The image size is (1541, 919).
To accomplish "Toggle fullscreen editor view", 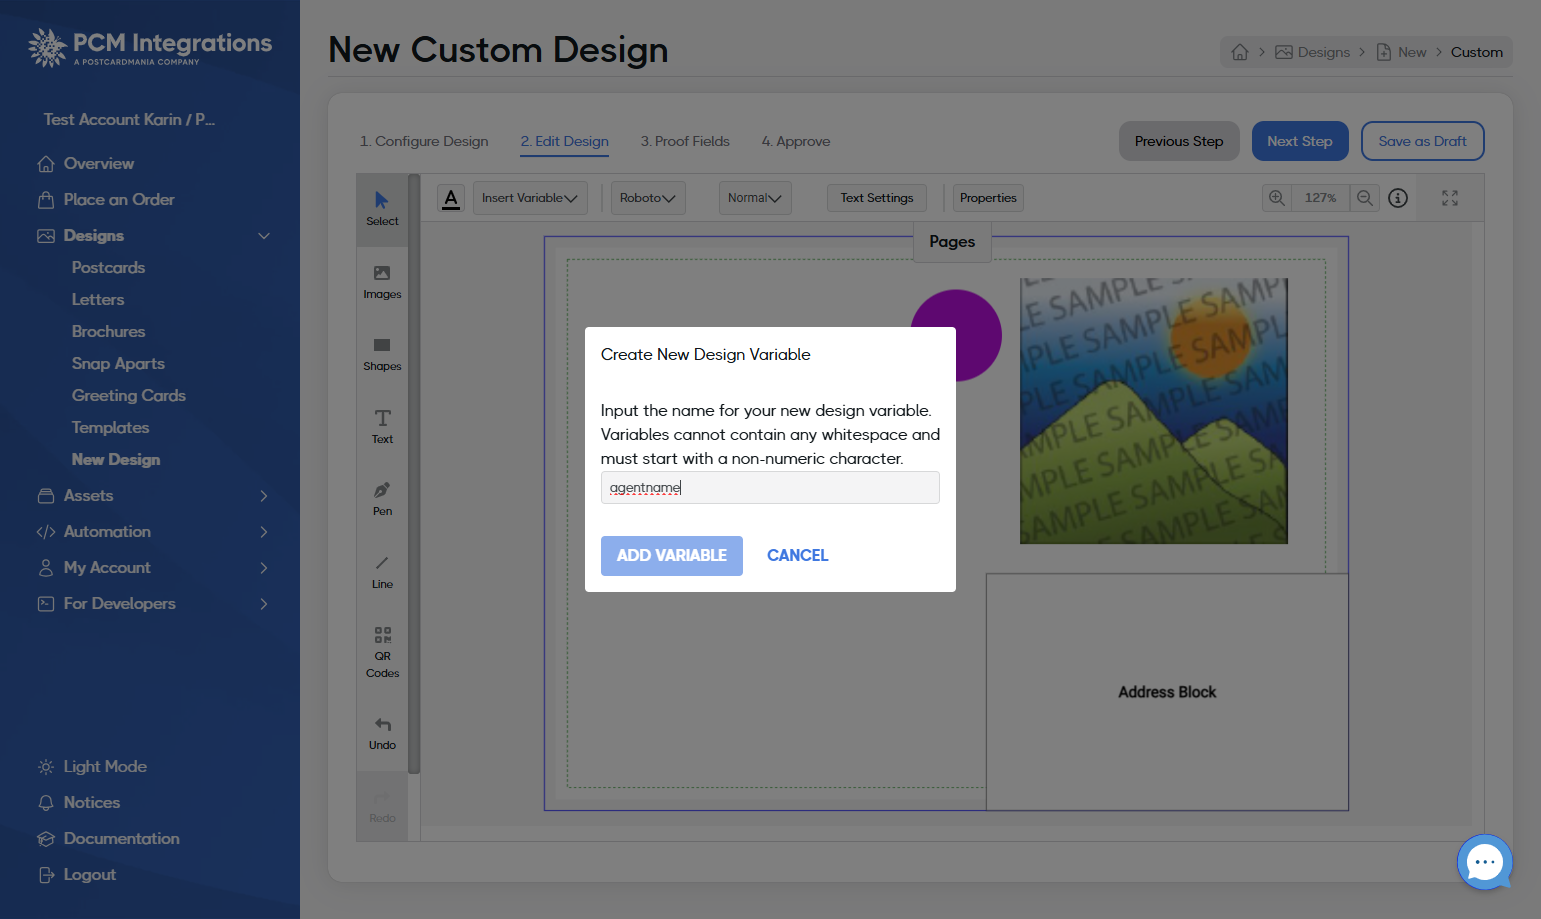I will [x=1450, y=198].
